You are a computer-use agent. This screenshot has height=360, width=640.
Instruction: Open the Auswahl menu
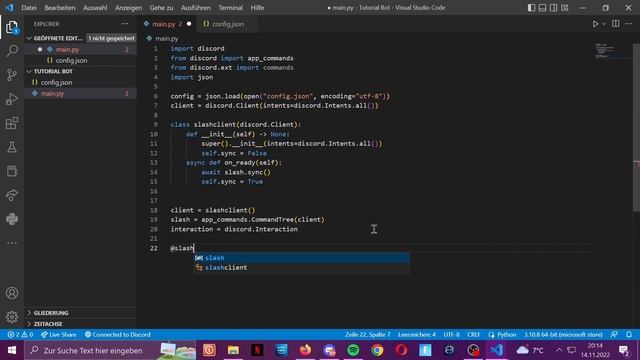95,8
